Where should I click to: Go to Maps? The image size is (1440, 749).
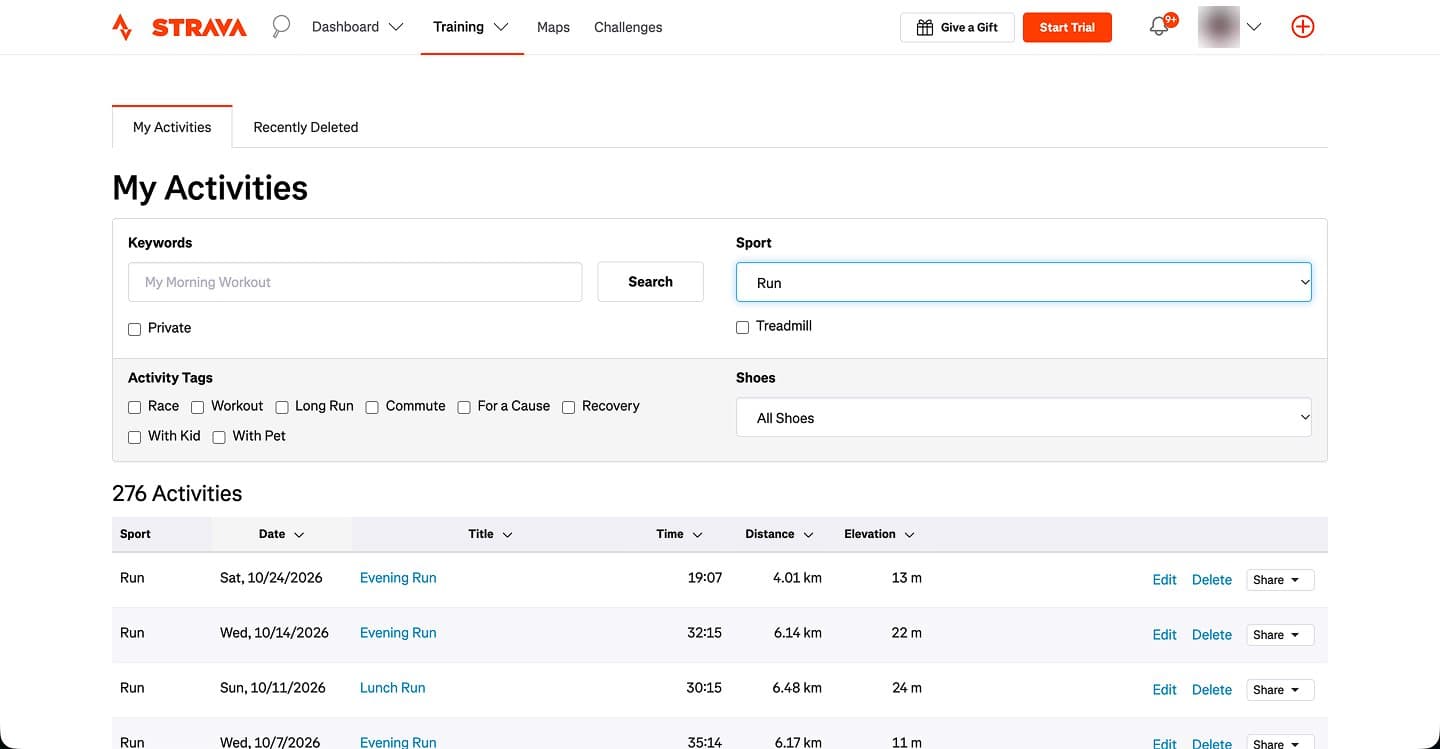click(553, 27)
